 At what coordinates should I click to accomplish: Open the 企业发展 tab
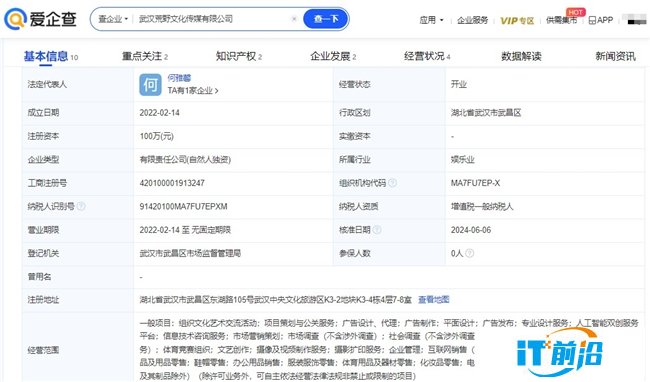coord(333,56)
